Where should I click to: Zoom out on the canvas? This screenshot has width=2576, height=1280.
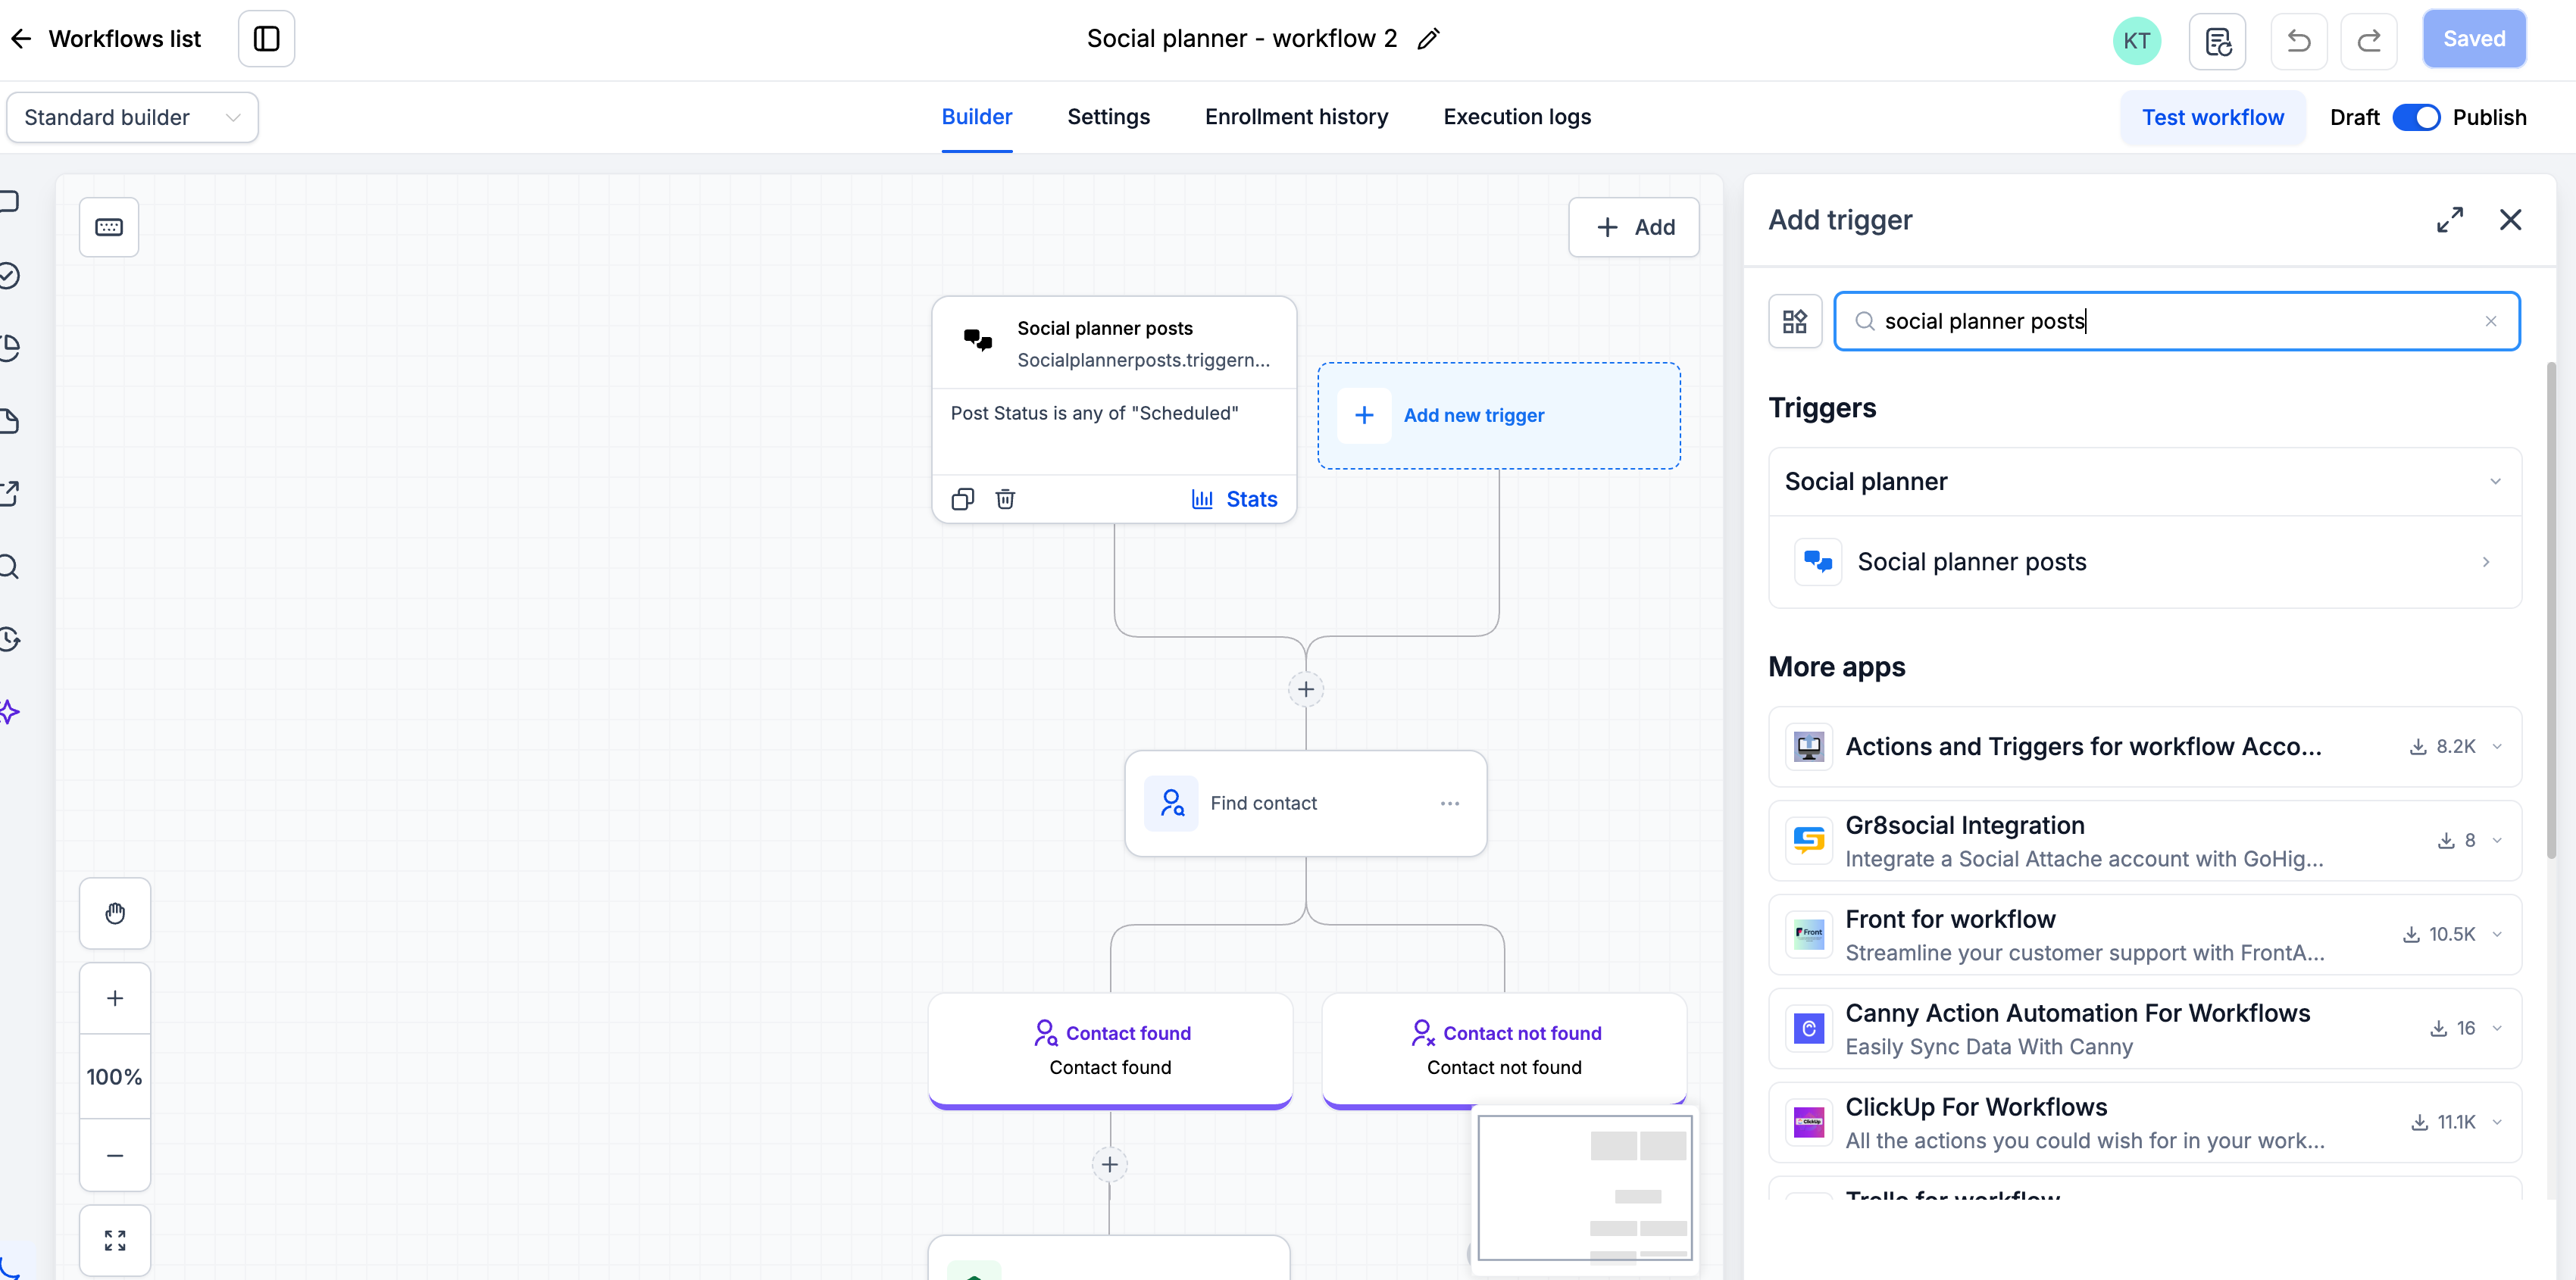(x=115, y=1155)
